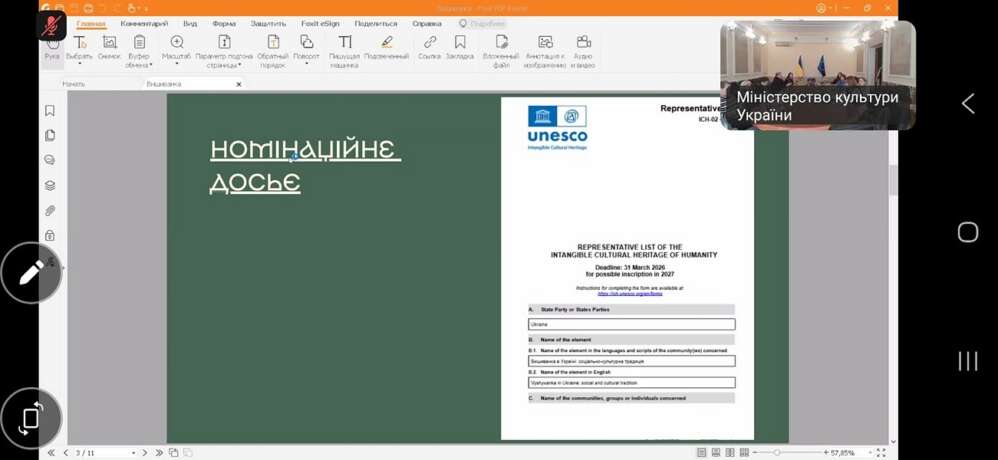
Task: Close the Вишиванка document tab
Action: click(x=239, y=84)
